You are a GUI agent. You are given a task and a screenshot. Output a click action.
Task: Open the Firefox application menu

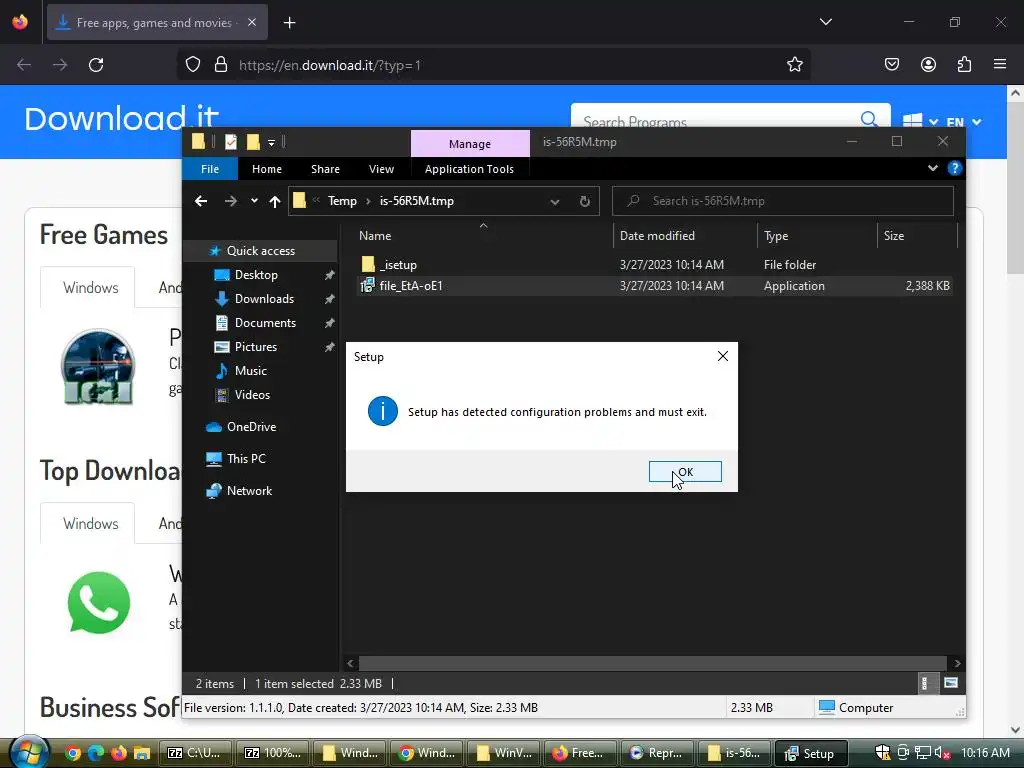point(1000,65)
